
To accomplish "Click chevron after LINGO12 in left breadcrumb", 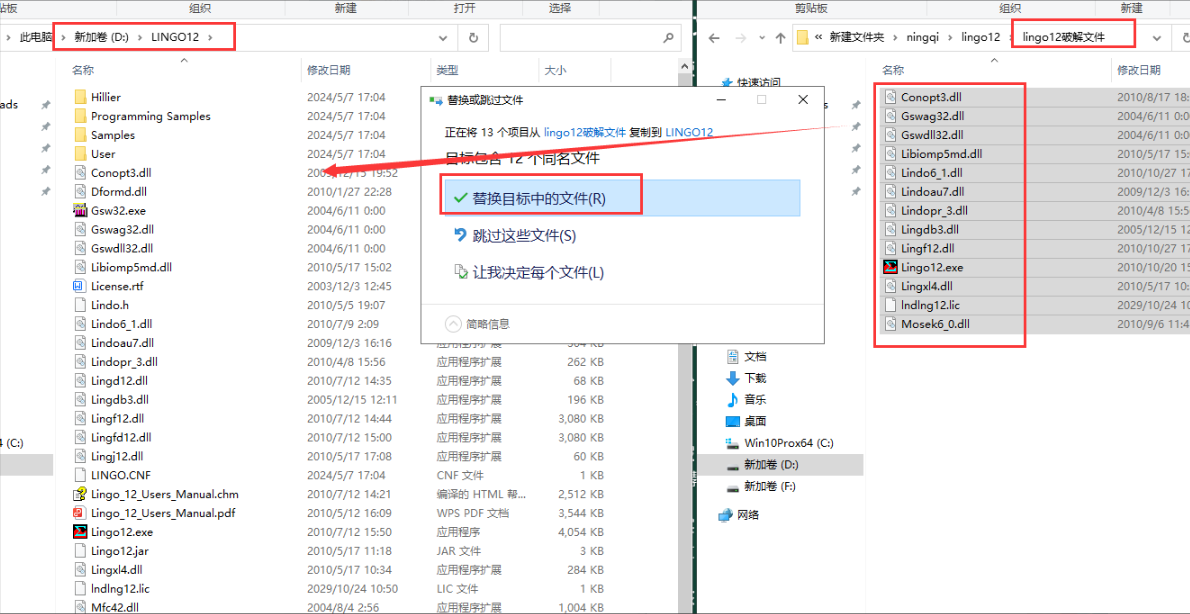I will [x=211, y=37].
